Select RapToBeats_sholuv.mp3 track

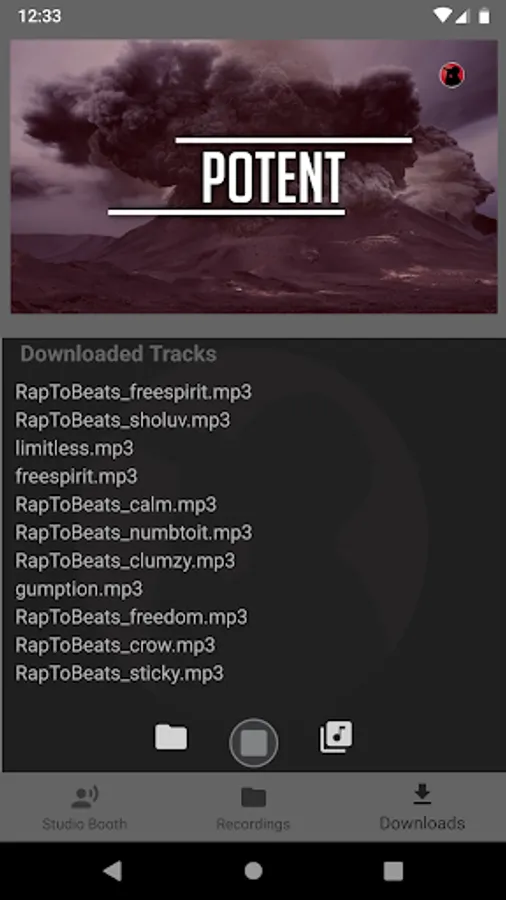[122, 420]
